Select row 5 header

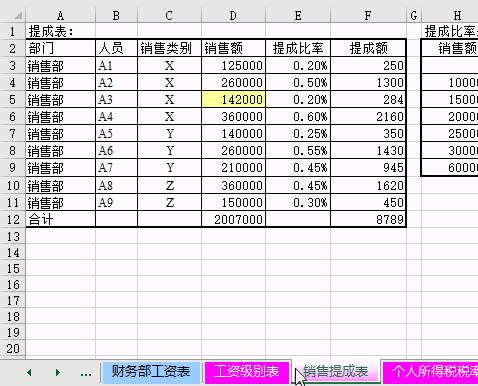click(12, 99)
